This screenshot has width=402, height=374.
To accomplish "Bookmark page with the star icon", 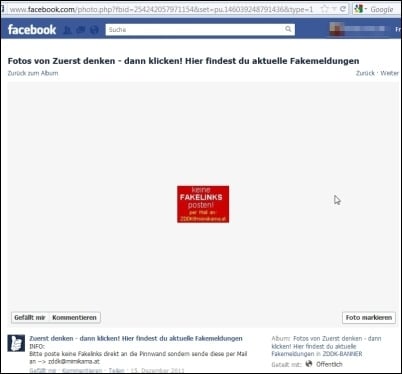I will click(x=324, y=9).
